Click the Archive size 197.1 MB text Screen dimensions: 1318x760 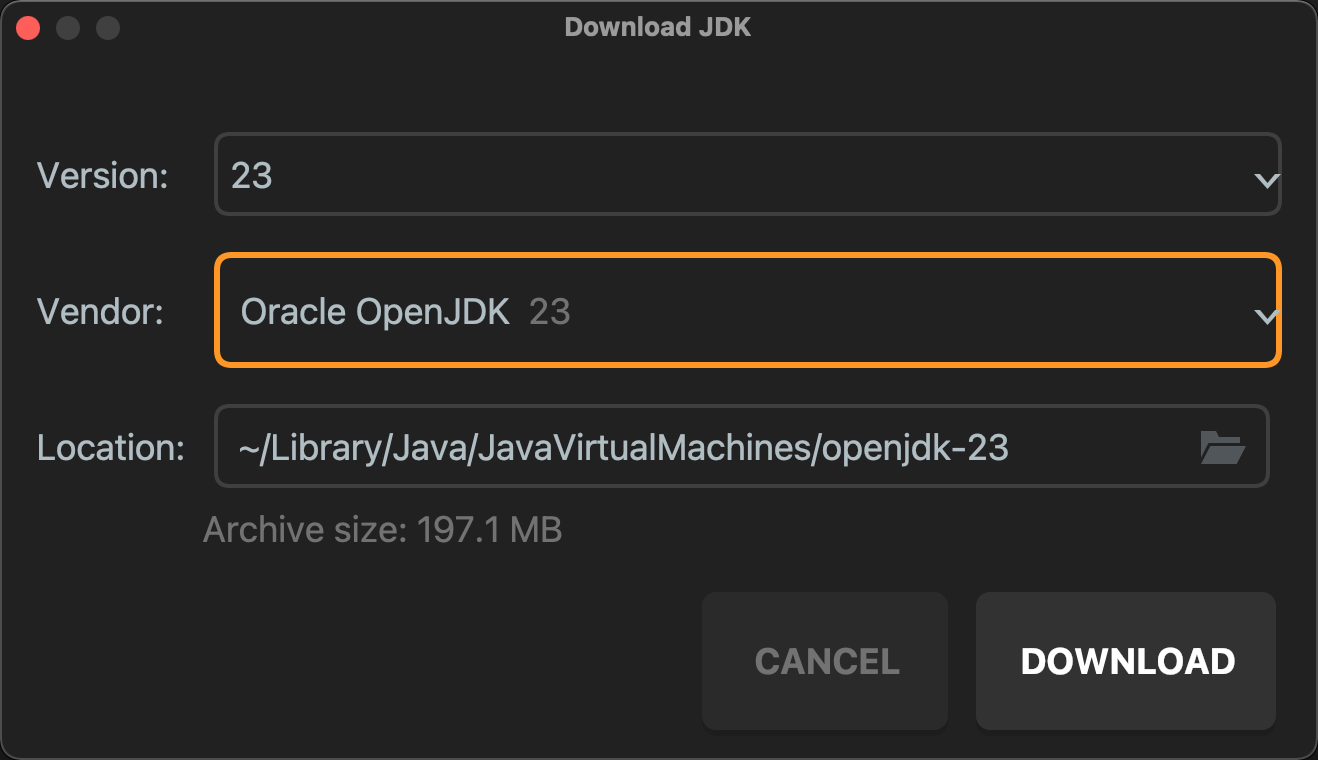(383, 529)
